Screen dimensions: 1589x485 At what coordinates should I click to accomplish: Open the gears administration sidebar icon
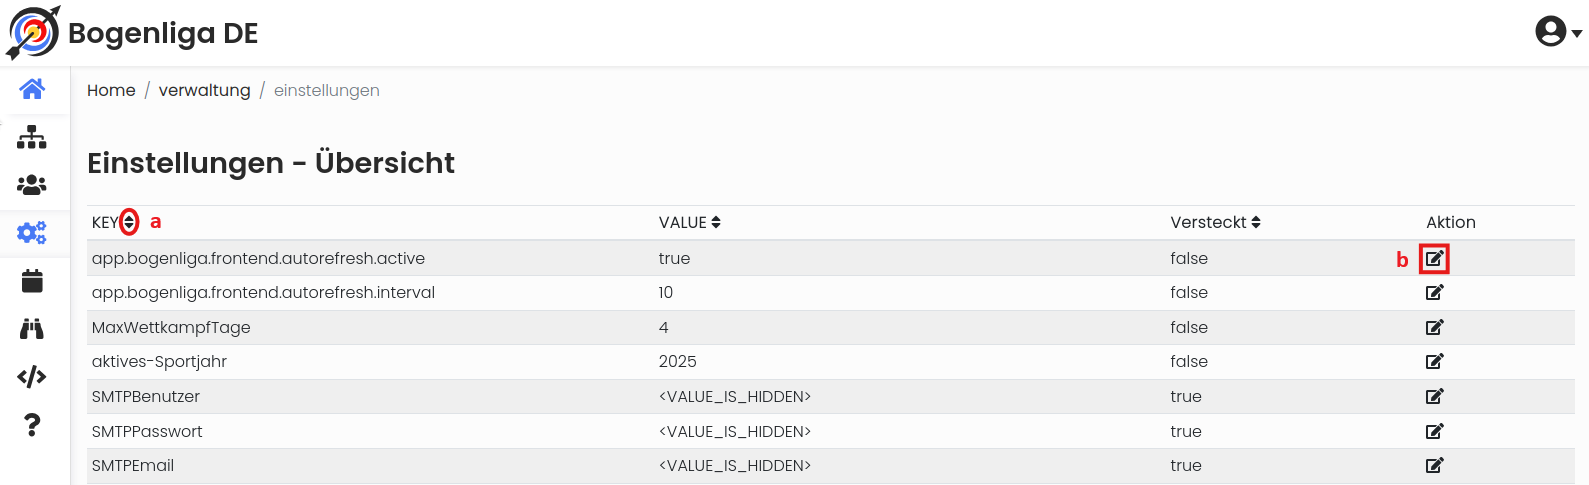32,233
